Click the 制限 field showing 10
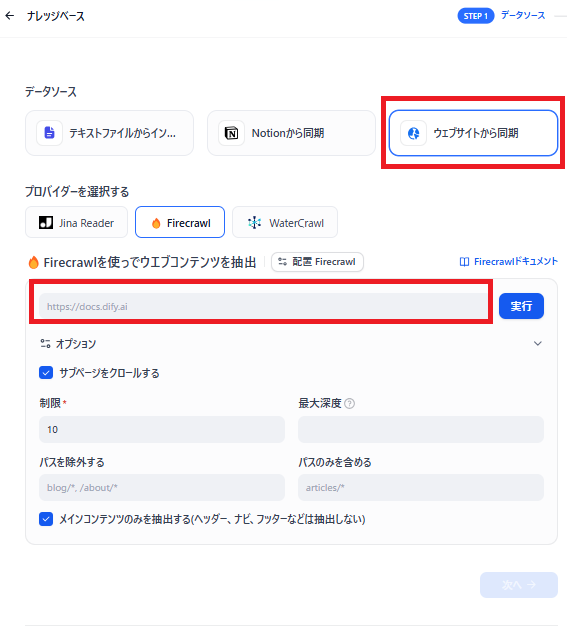This screenshot has width=567, height=629. [x=162, y=429]
